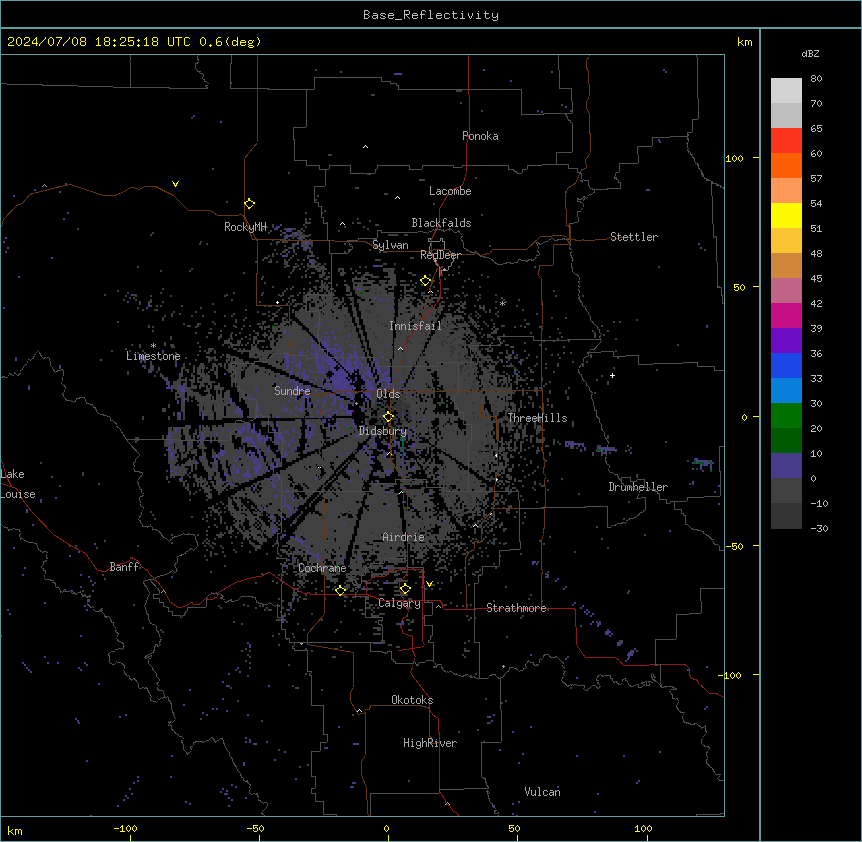
Task: Click the white plus marker north of Drumheller
Action: coord(612,375)
